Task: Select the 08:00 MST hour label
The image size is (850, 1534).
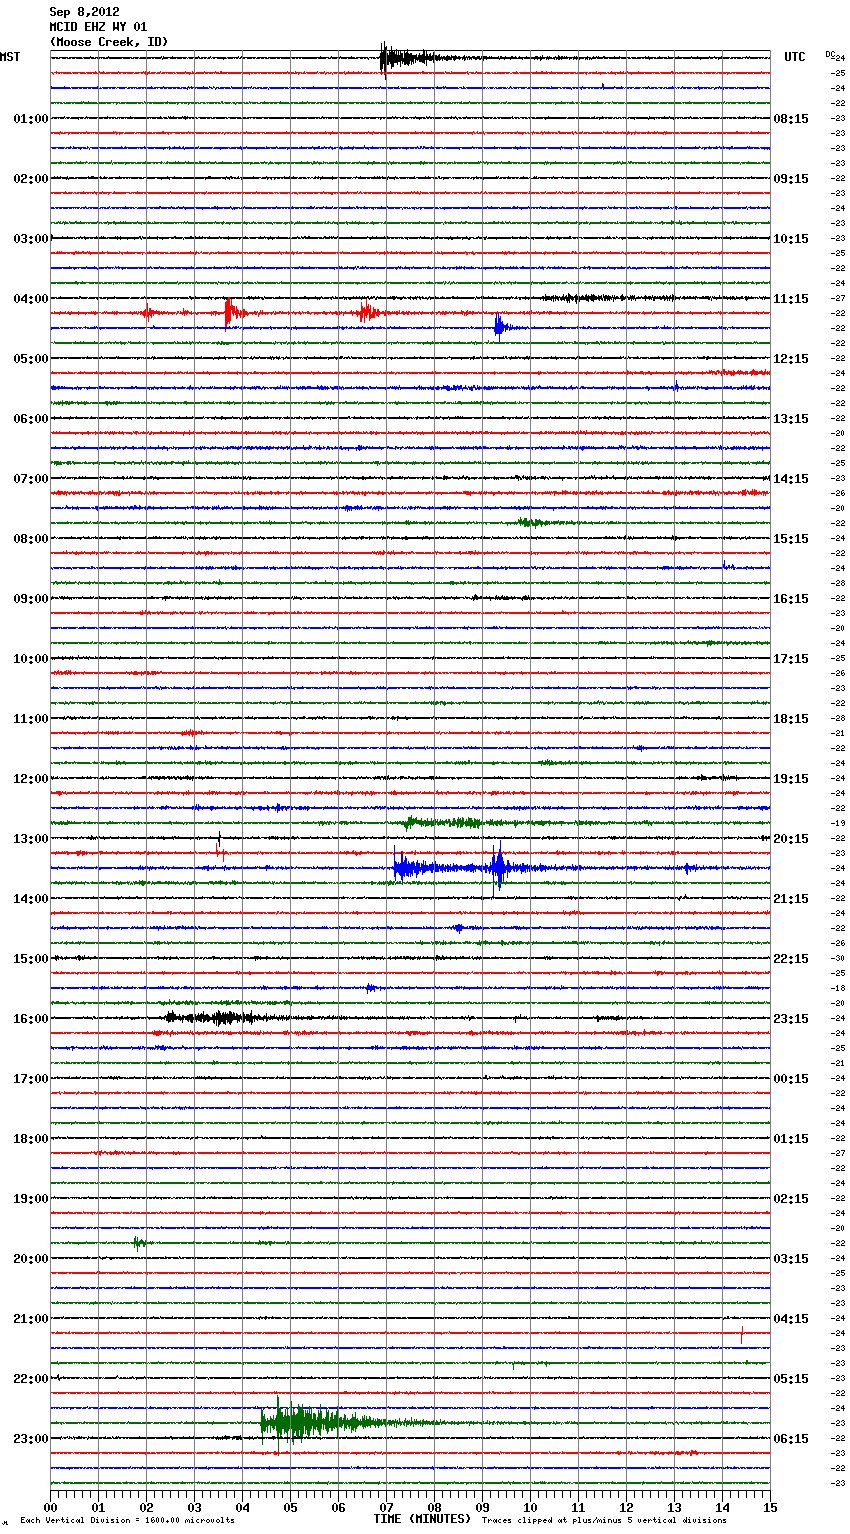Action: (x=30, y=539)
